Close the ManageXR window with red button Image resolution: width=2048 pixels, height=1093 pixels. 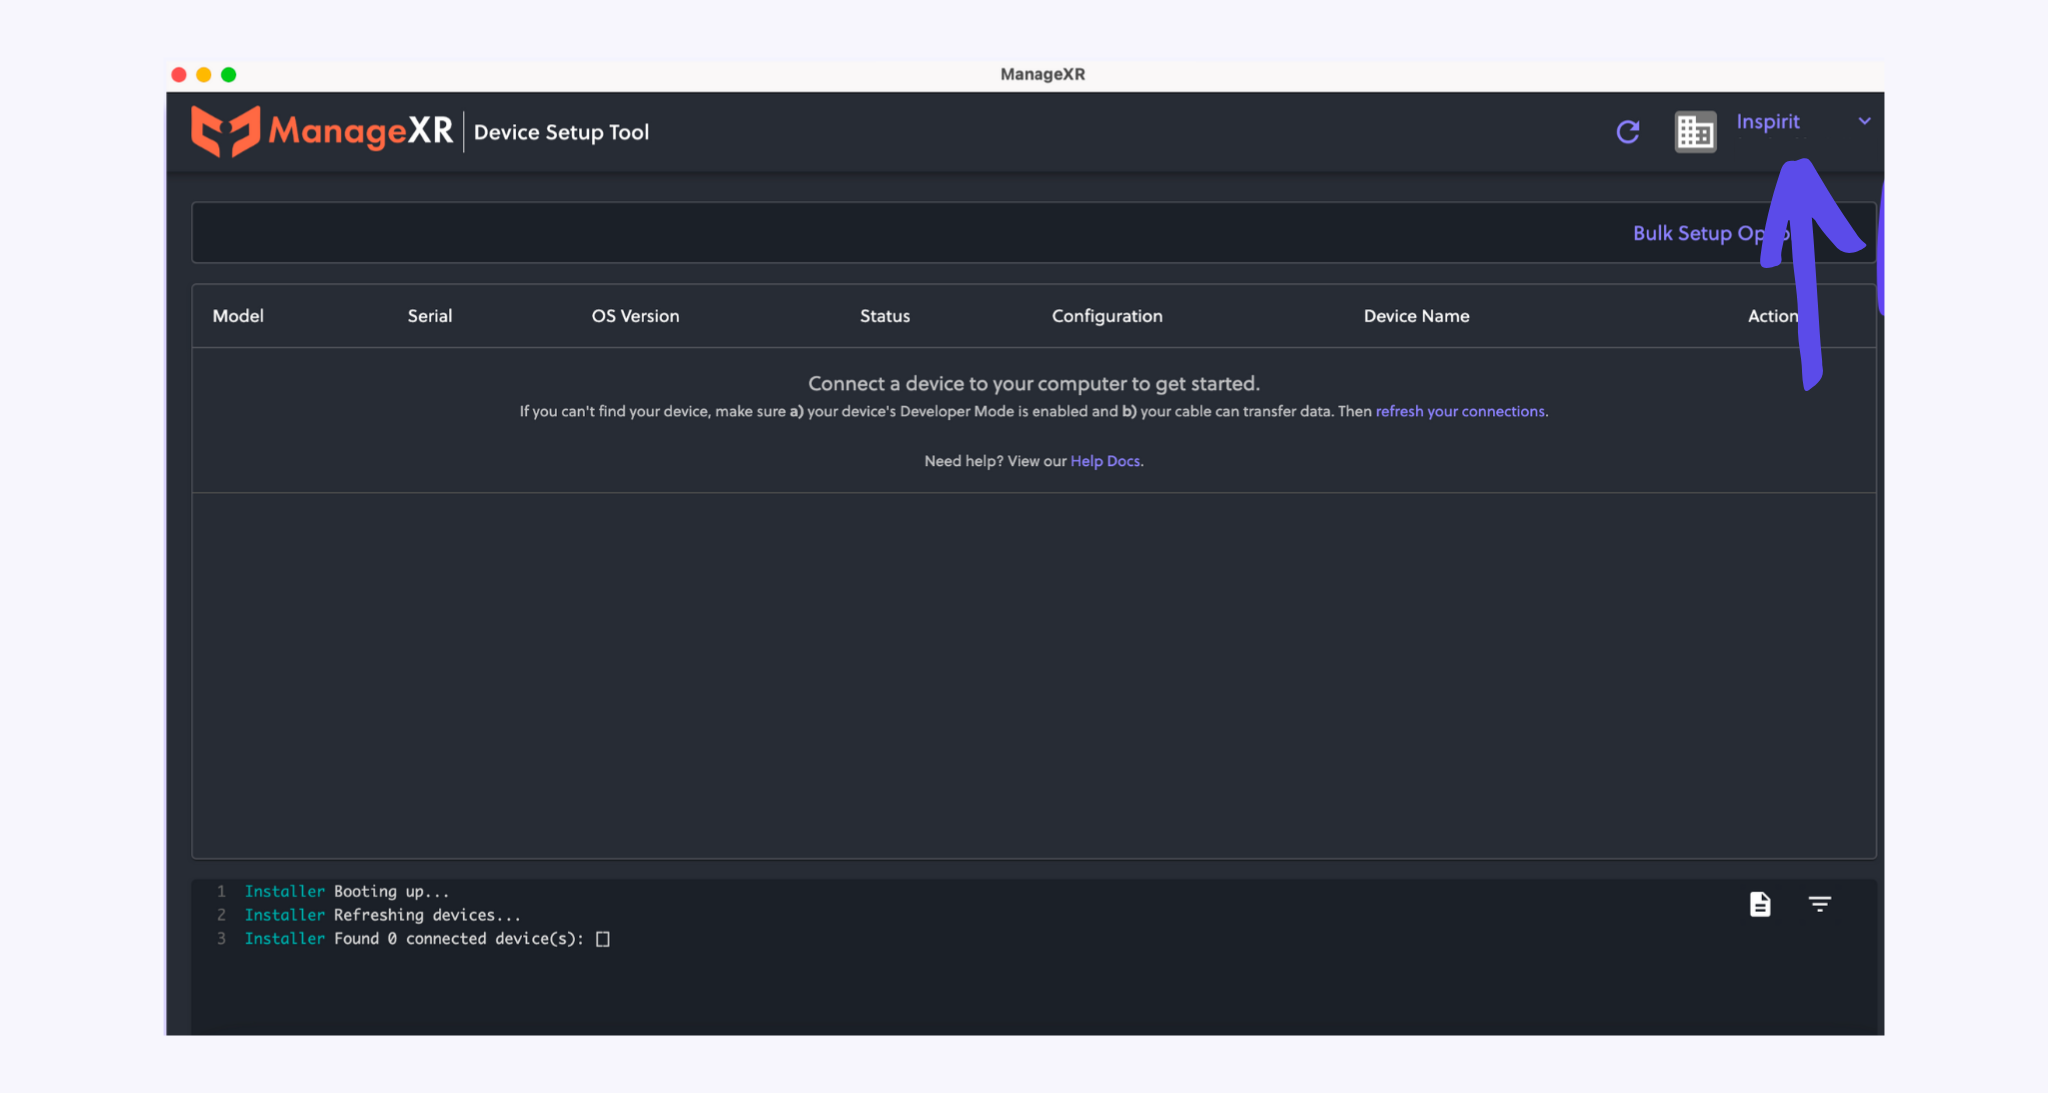click(x=179, y=75)
